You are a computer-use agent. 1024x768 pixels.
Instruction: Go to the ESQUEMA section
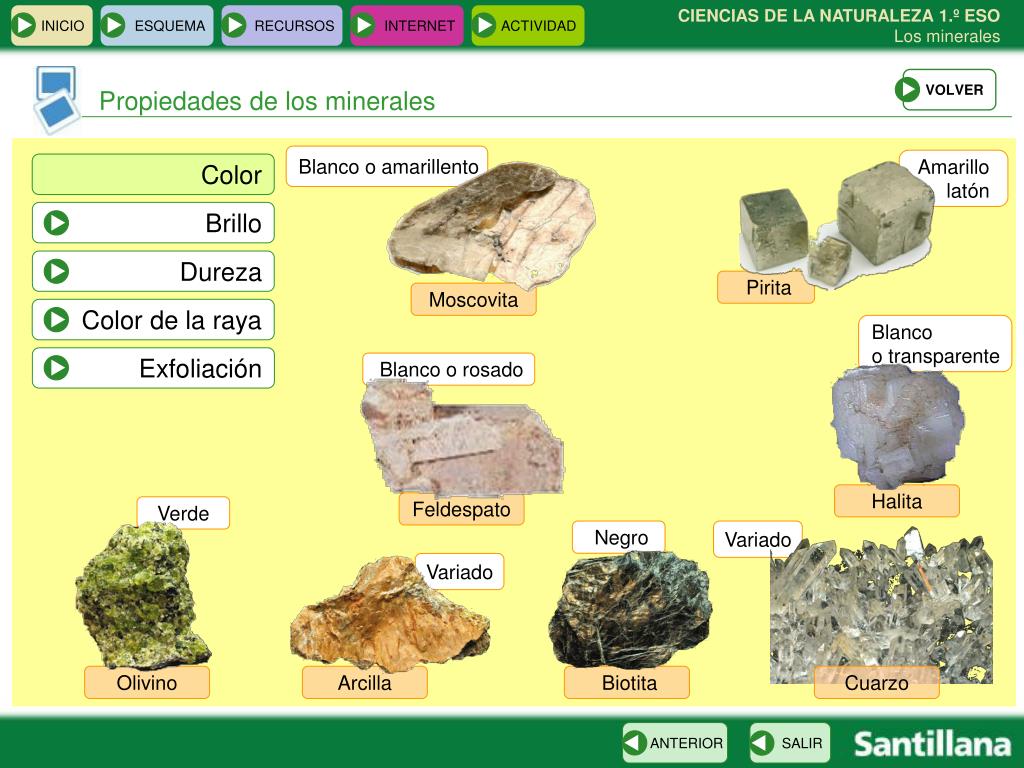pyautogui.click(x=157, y=25)
